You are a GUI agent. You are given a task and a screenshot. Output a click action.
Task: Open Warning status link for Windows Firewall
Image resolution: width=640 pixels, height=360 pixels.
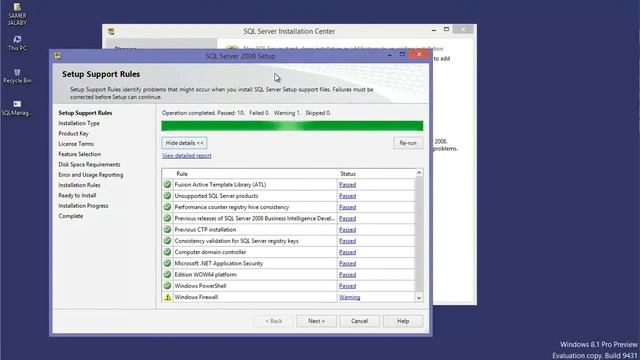click(349, 297)
